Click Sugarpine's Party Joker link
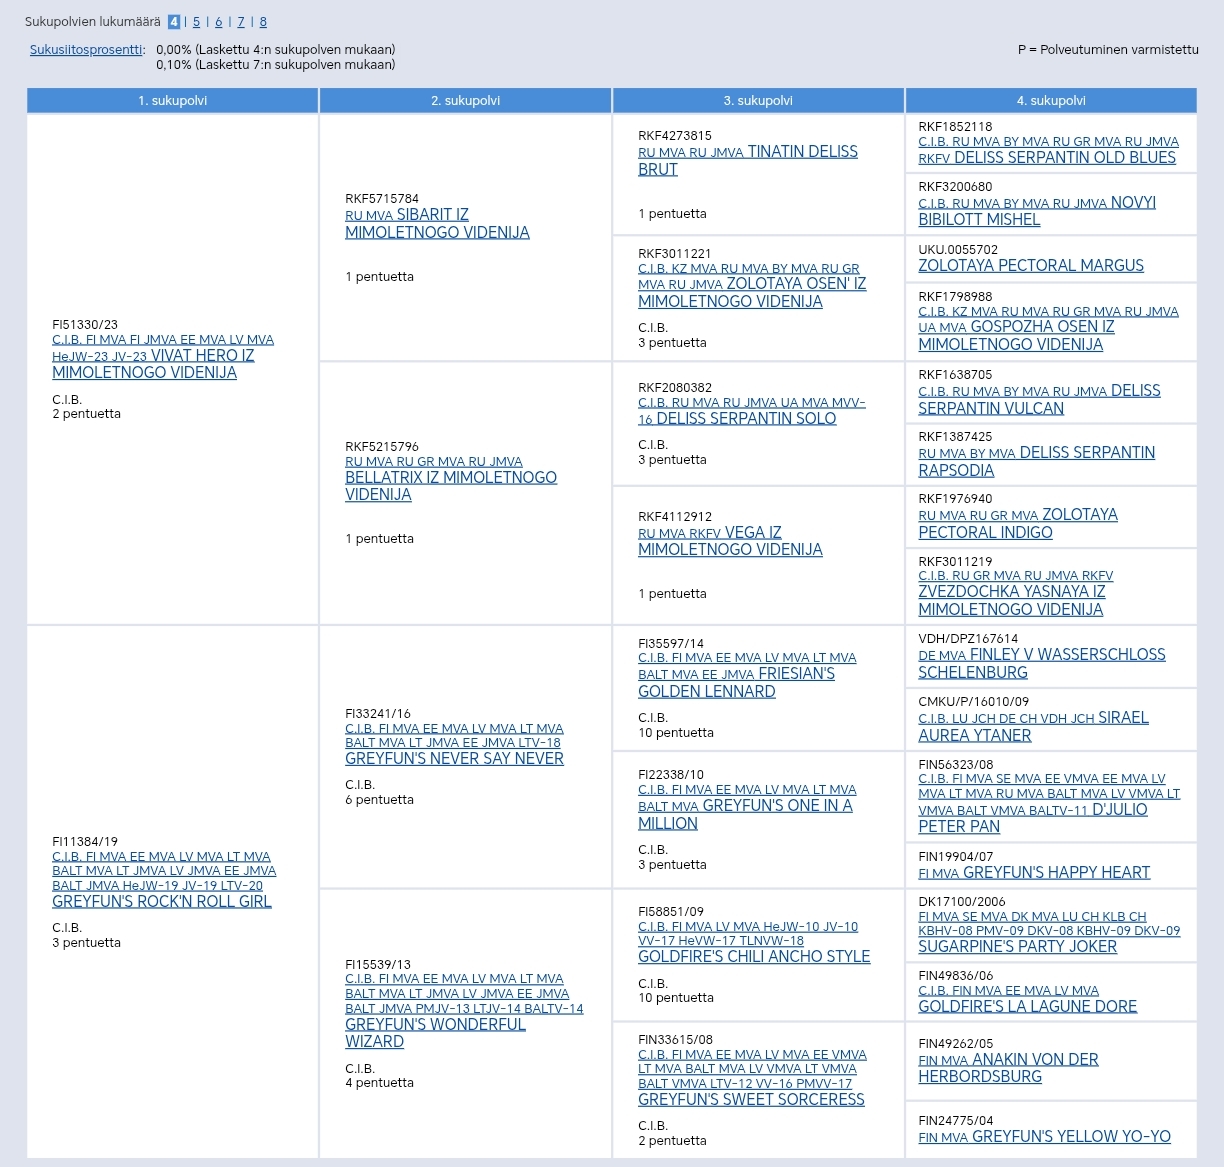The image size is (1224, 1167). 1017,947
